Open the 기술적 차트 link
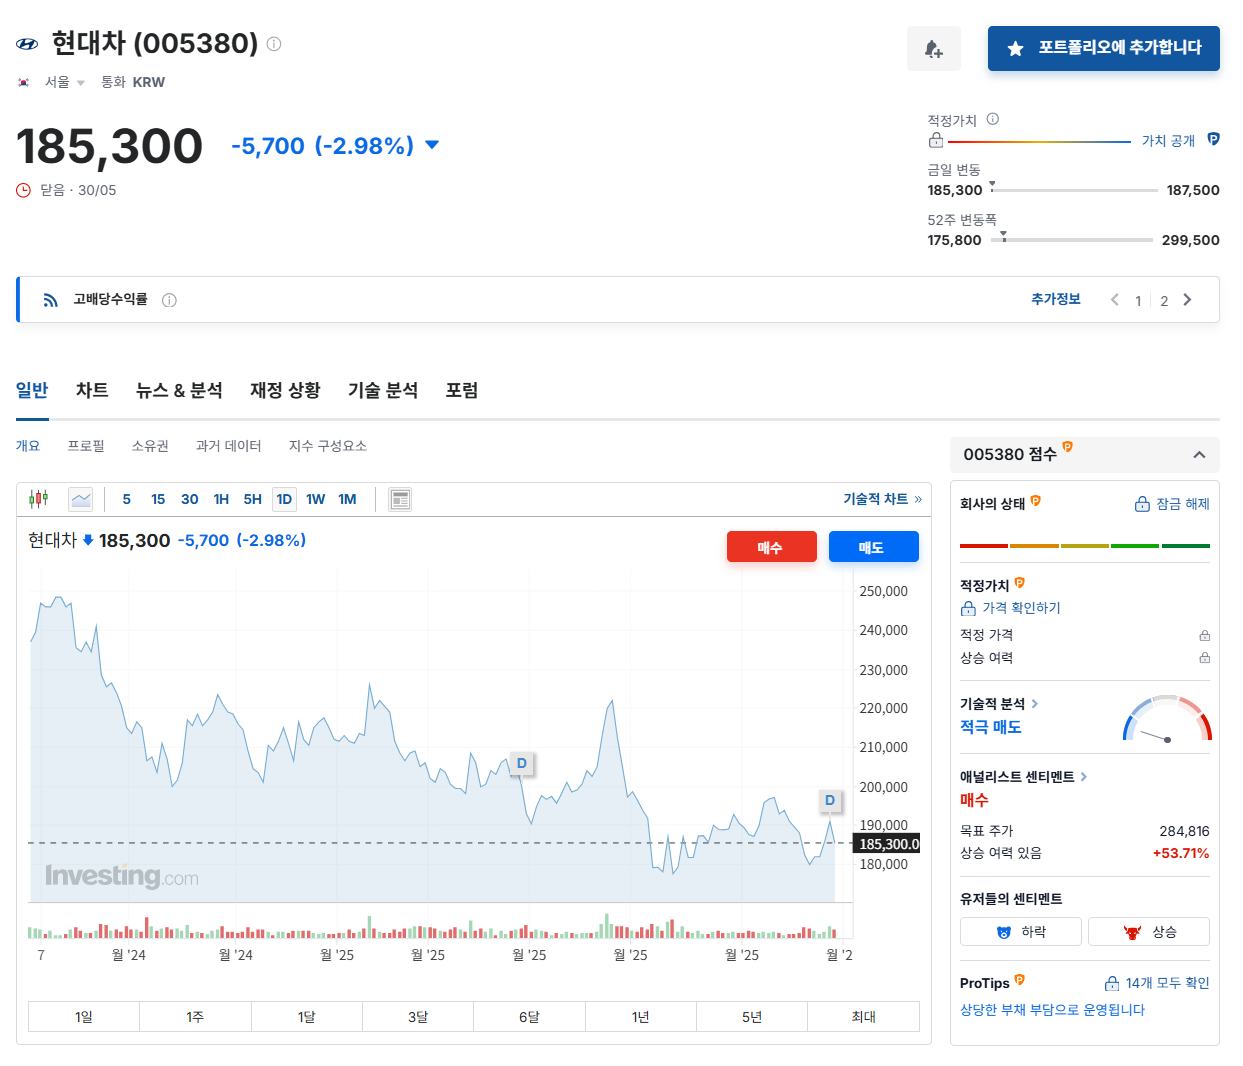The width and height of the screenshot is (1243, 1066). point(882,499)
